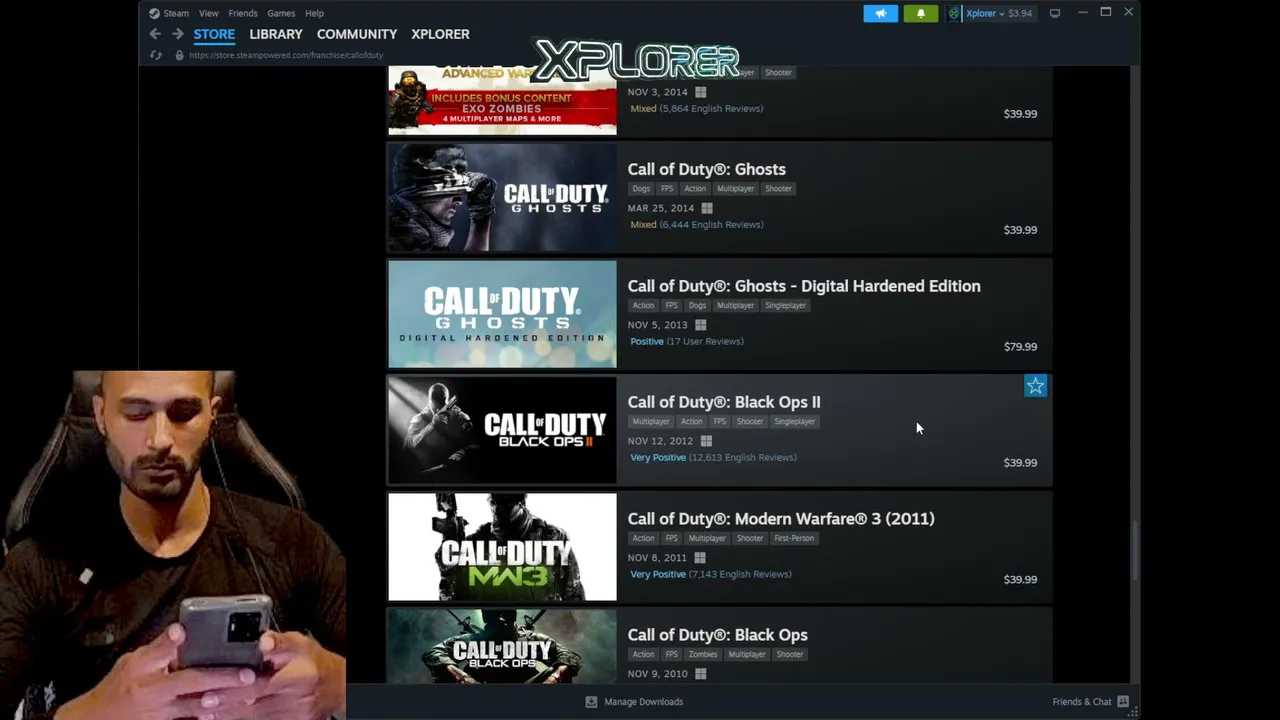Click the Shooter tag under Black Ops II
This screenshot has height=720, width=1280.
click(749, 422)
